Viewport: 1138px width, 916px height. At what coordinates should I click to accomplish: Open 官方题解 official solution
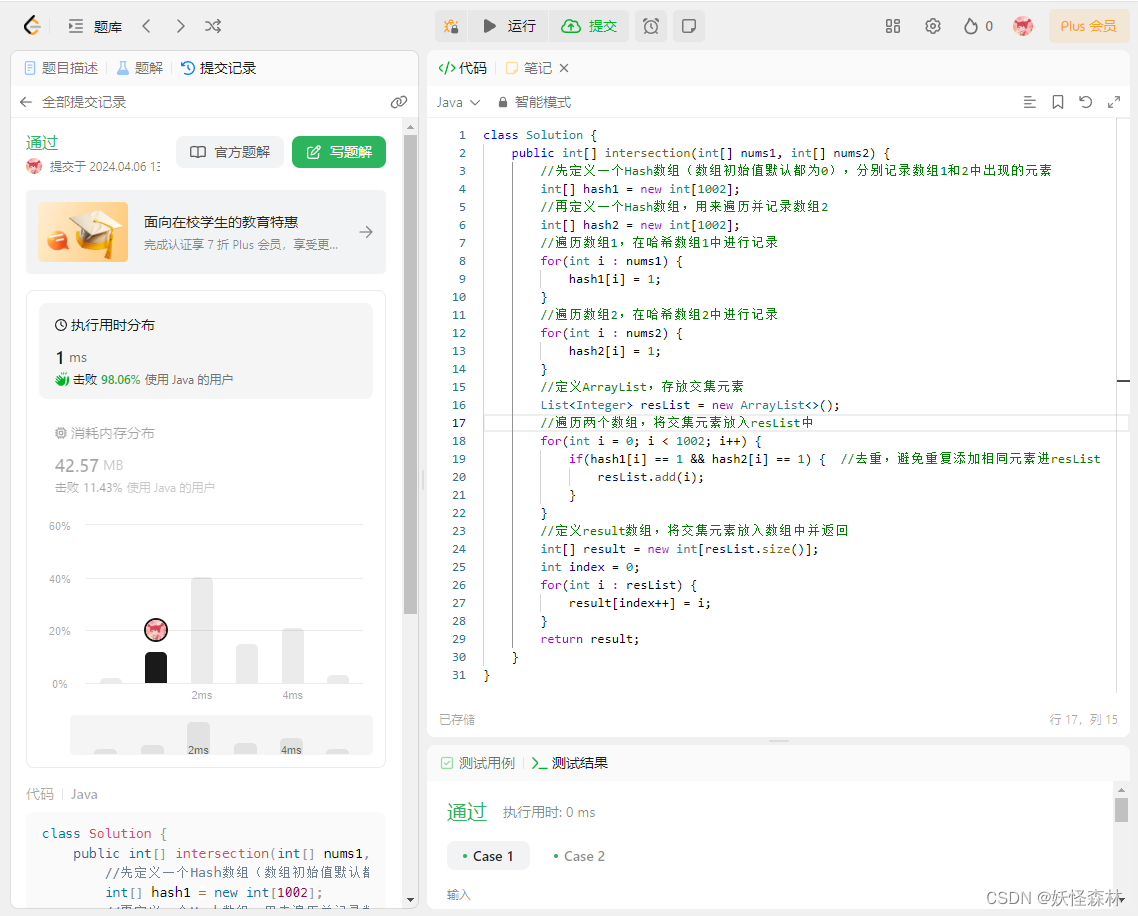229,152
